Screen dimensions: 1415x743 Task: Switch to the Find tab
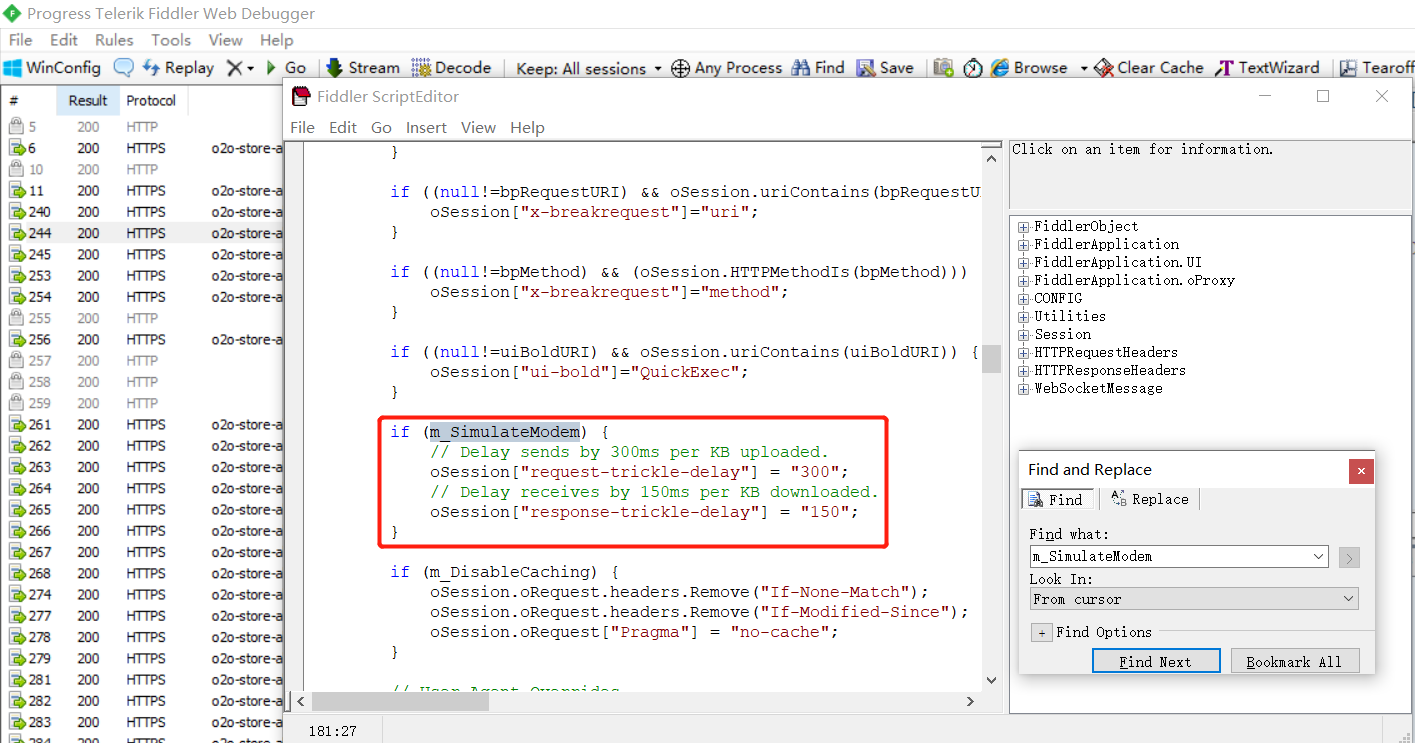tap(1056, 499)
